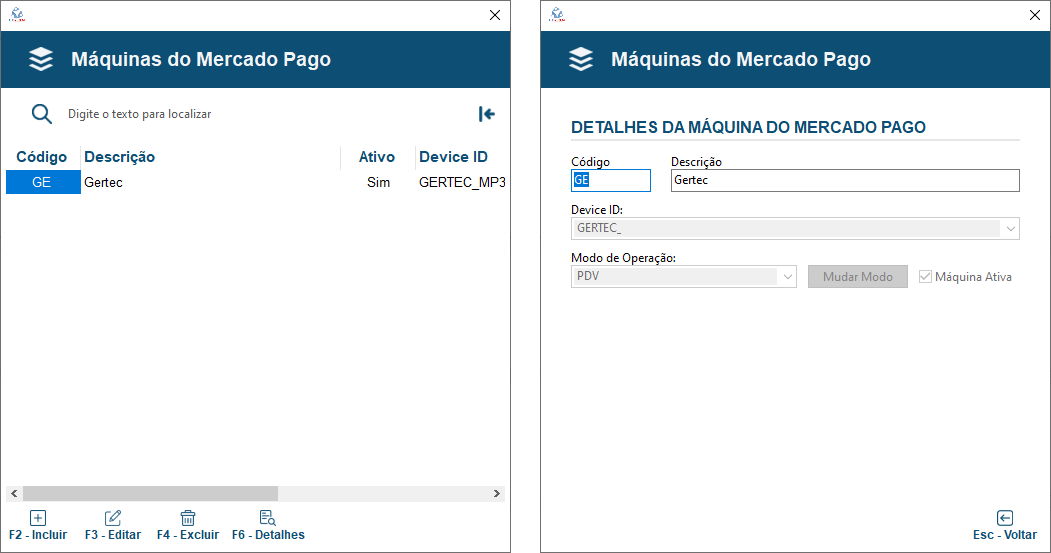Sort by the Ativo column header

[x=377, y=157]
